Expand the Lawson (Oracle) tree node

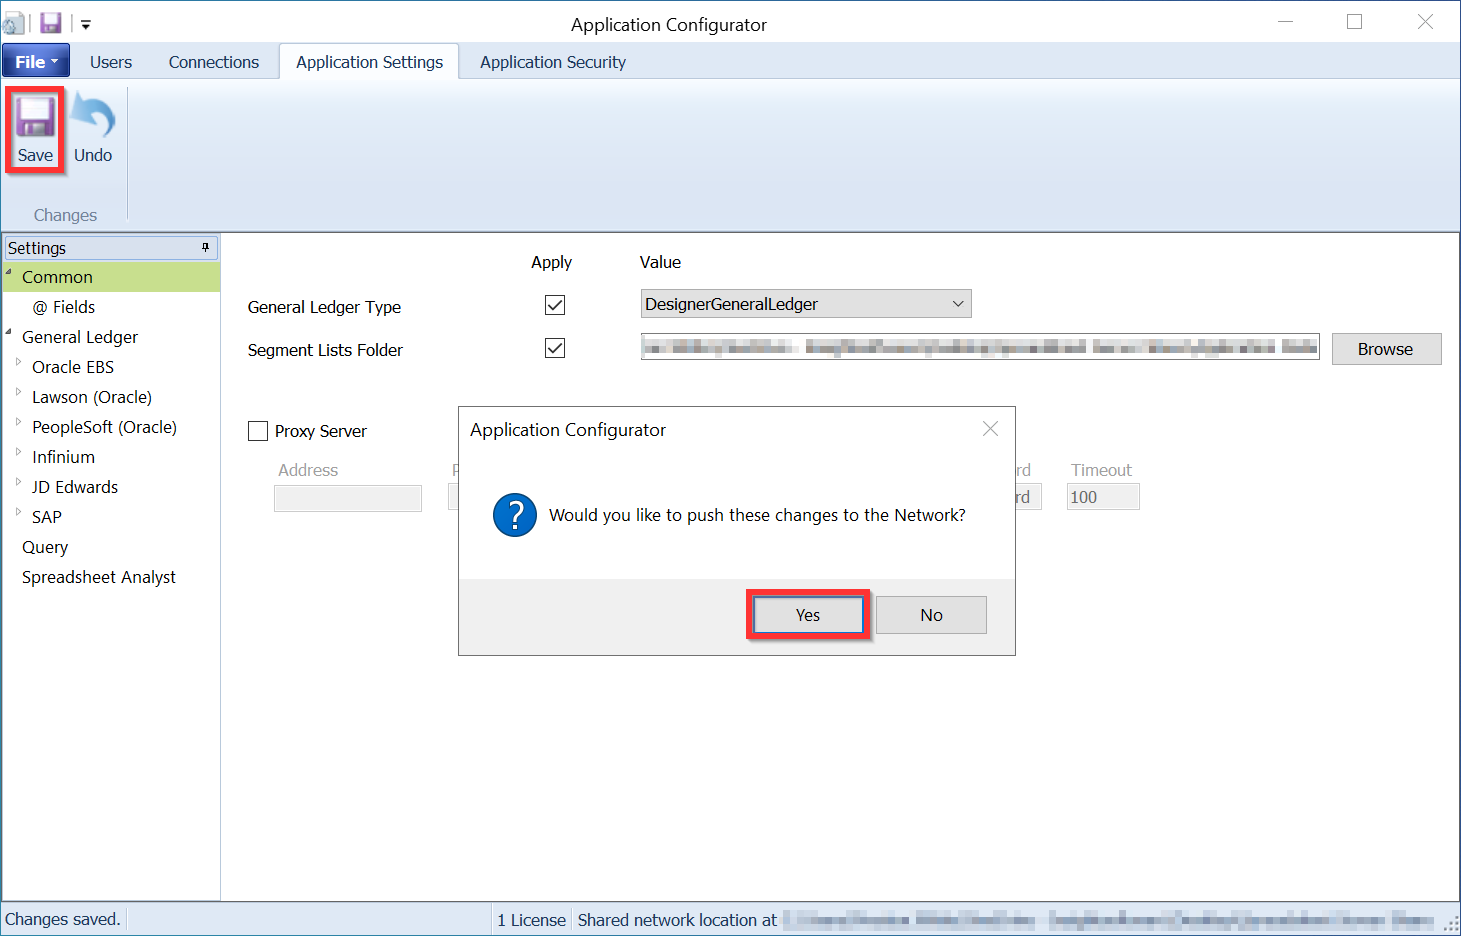[x=19, y=394]
